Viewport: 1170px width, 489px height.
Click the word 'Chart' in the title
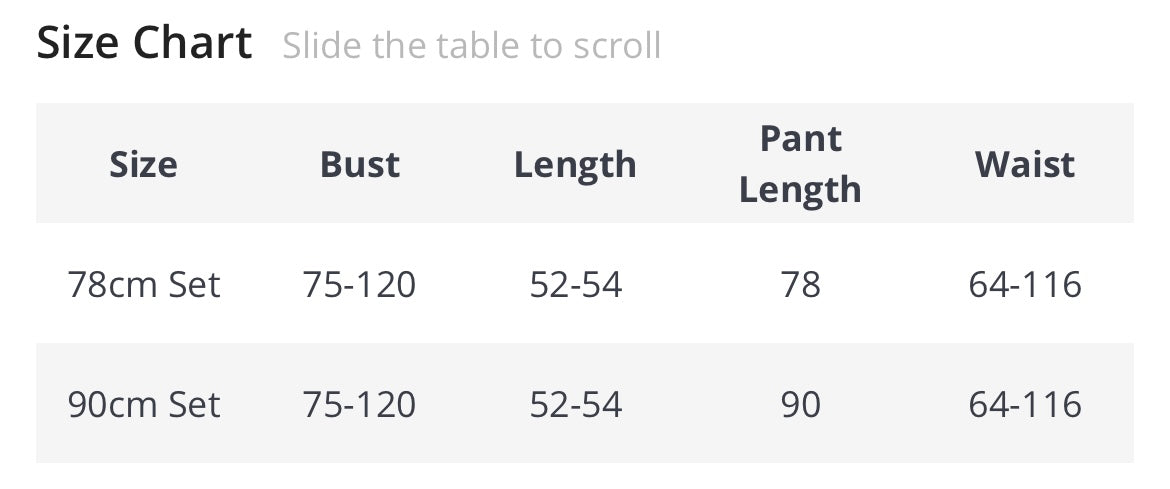(x=193, y=44)
